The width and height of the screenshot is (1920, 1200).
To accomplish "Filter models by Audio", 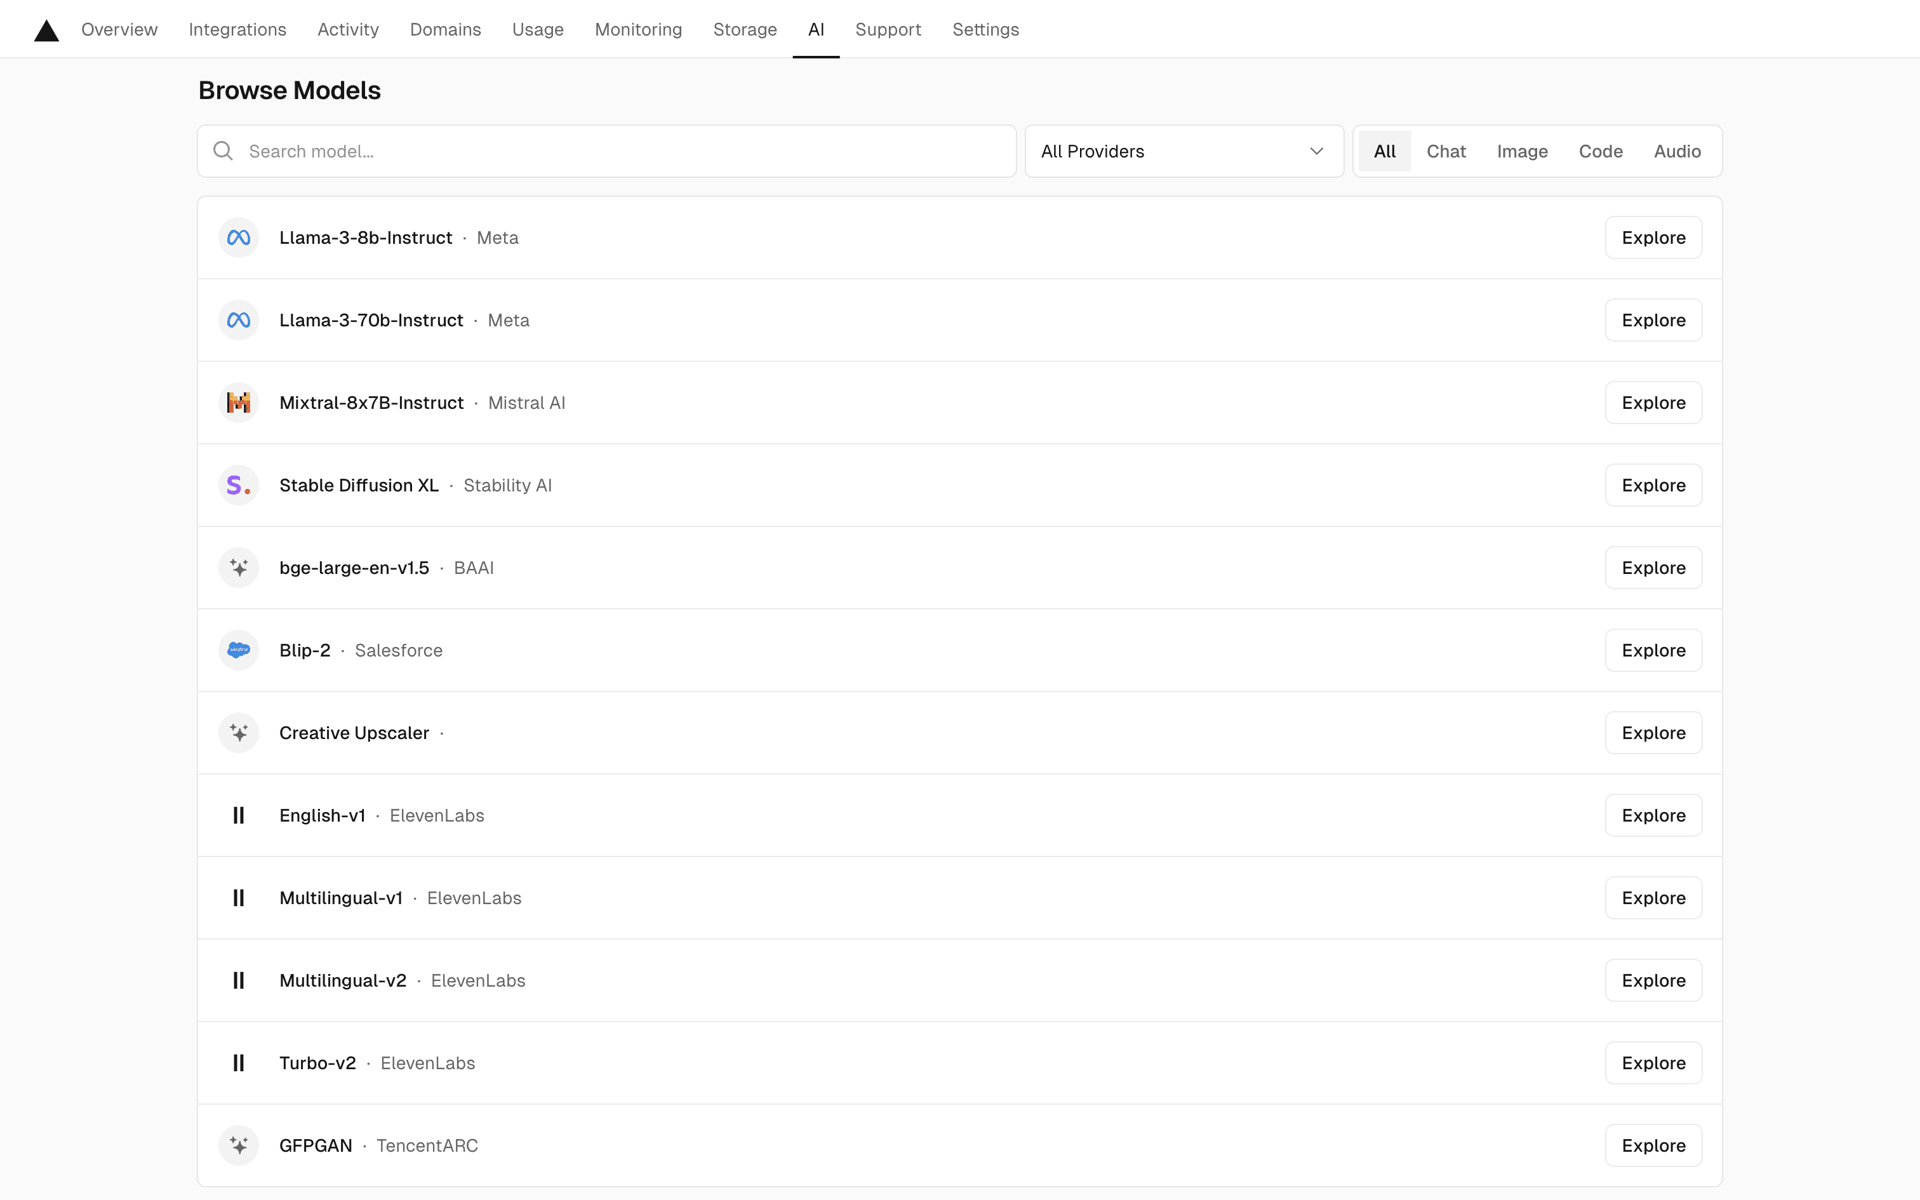I will point(1677,151).
